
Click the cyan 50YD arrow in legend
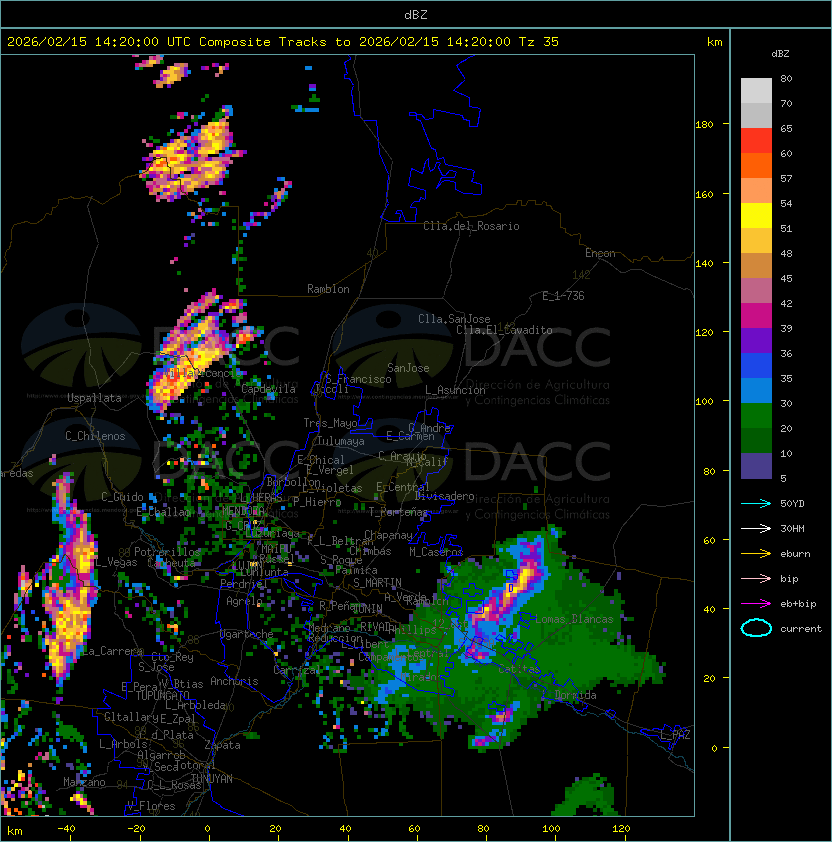756,504
